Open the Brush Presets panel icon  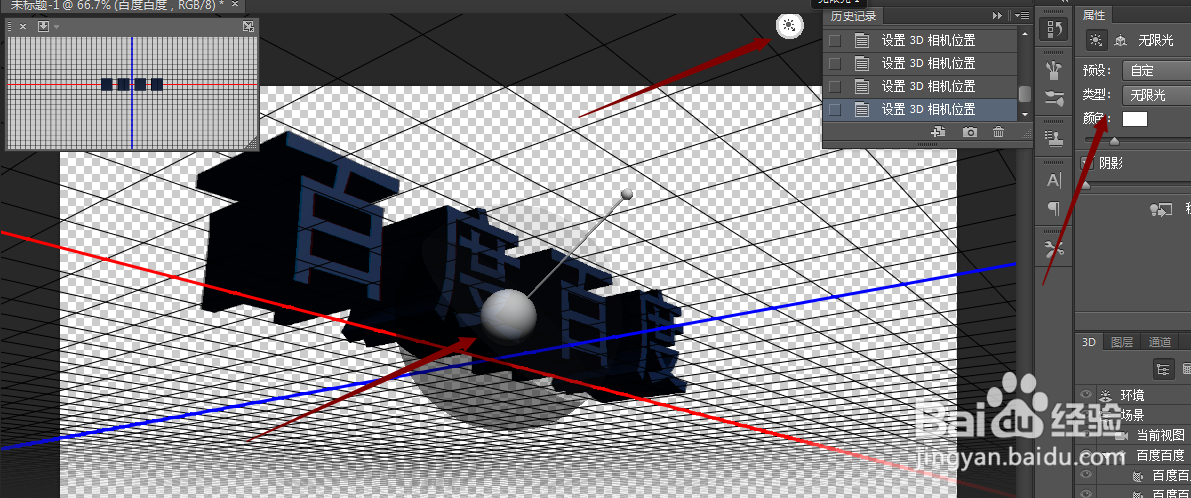click(x=1054, y=71)
